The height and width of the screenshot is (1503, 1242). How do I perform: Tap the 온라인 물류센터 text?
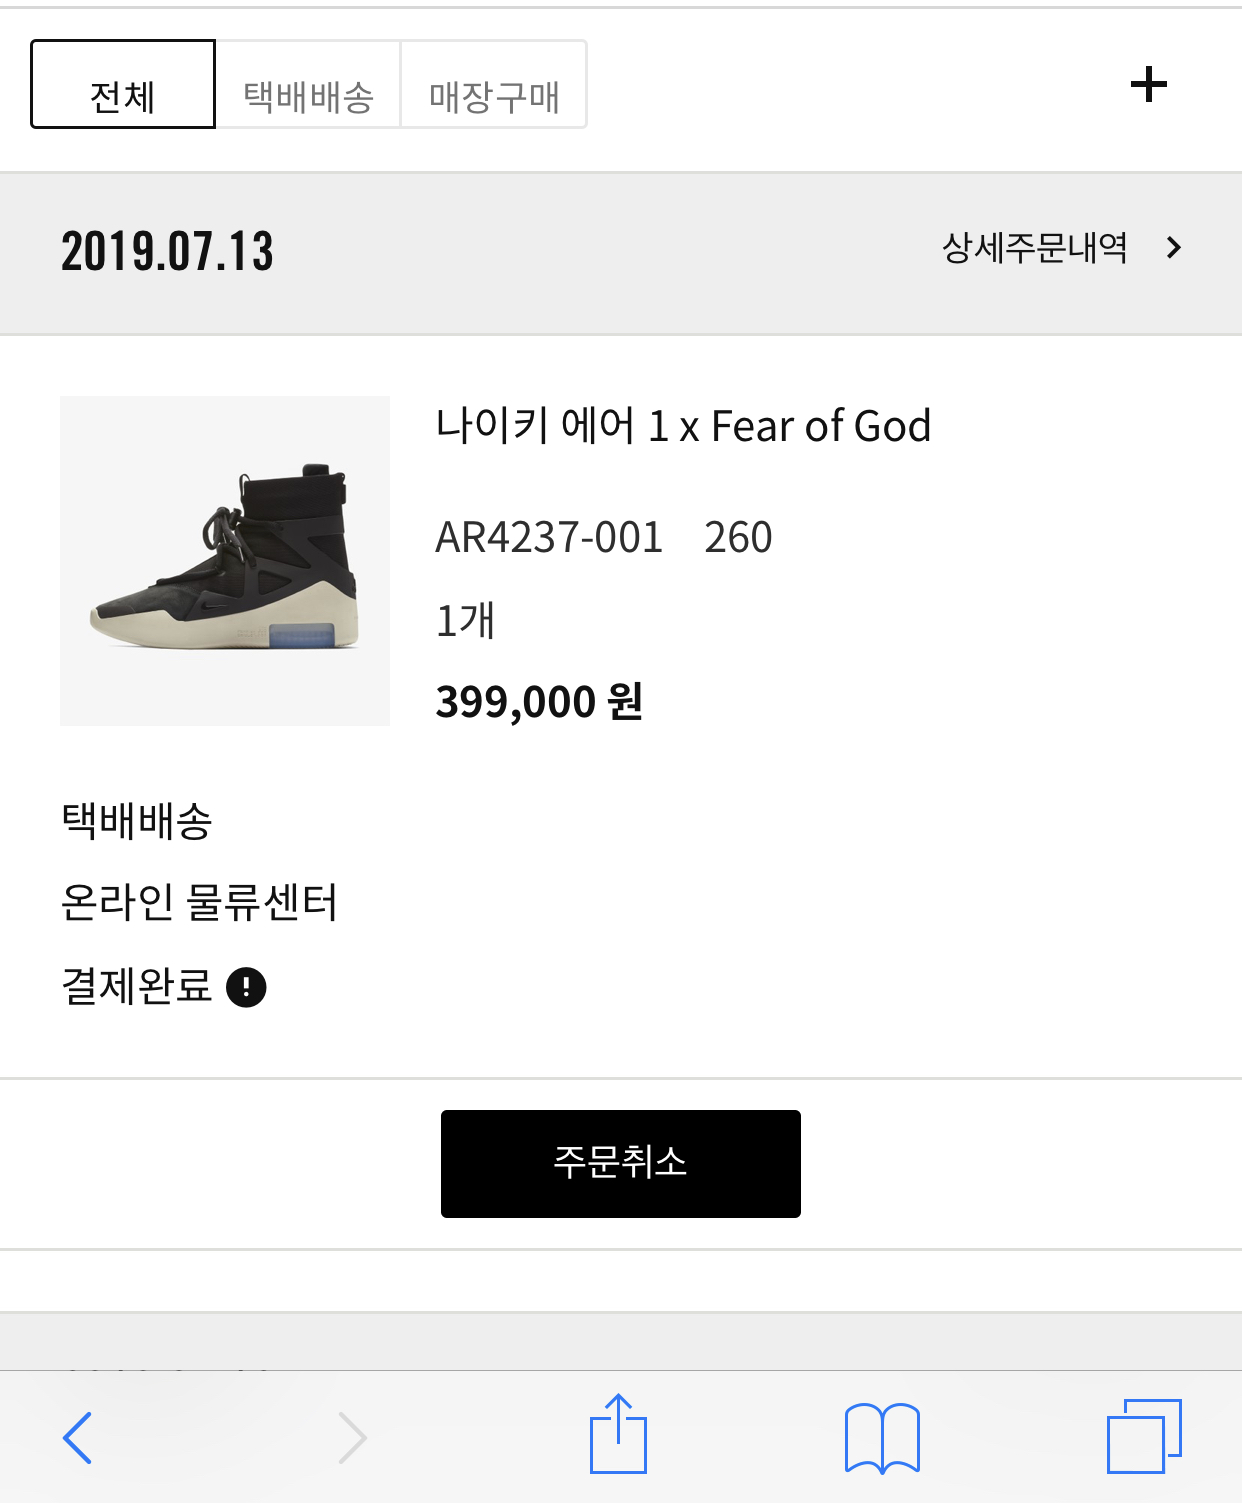199,902
